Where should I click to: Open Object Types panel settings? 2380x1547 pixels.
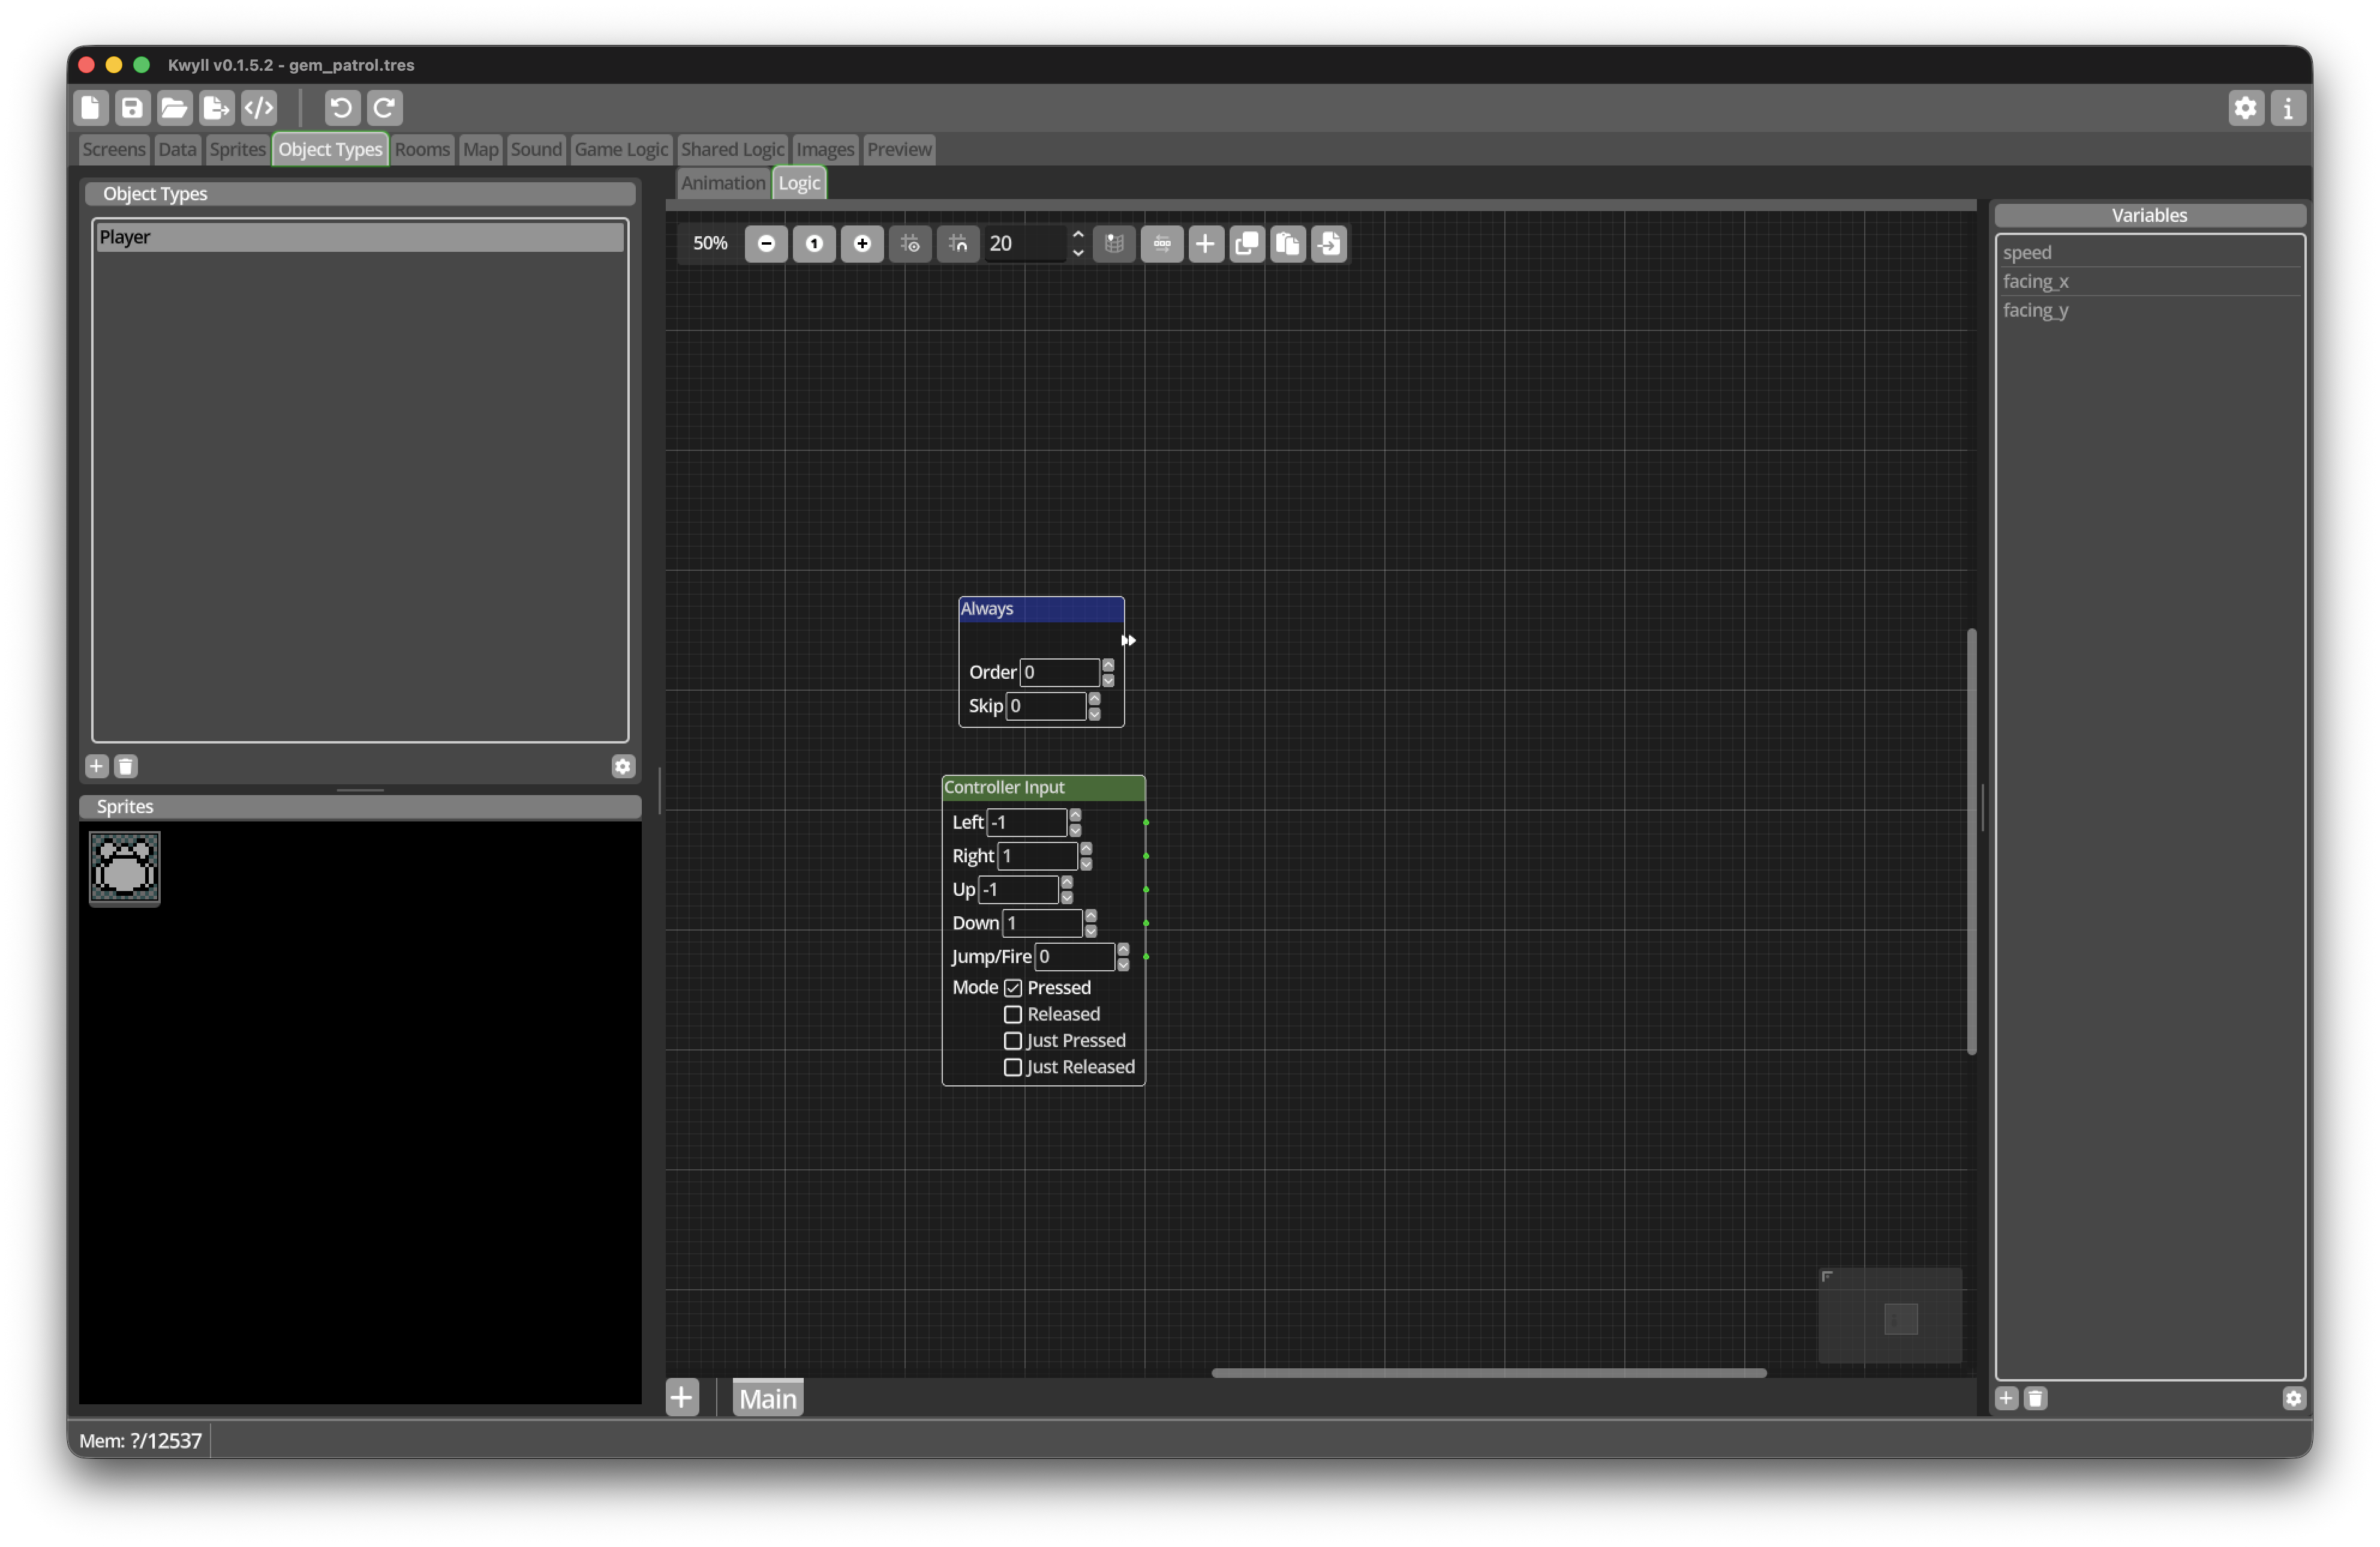pos(623,766)
